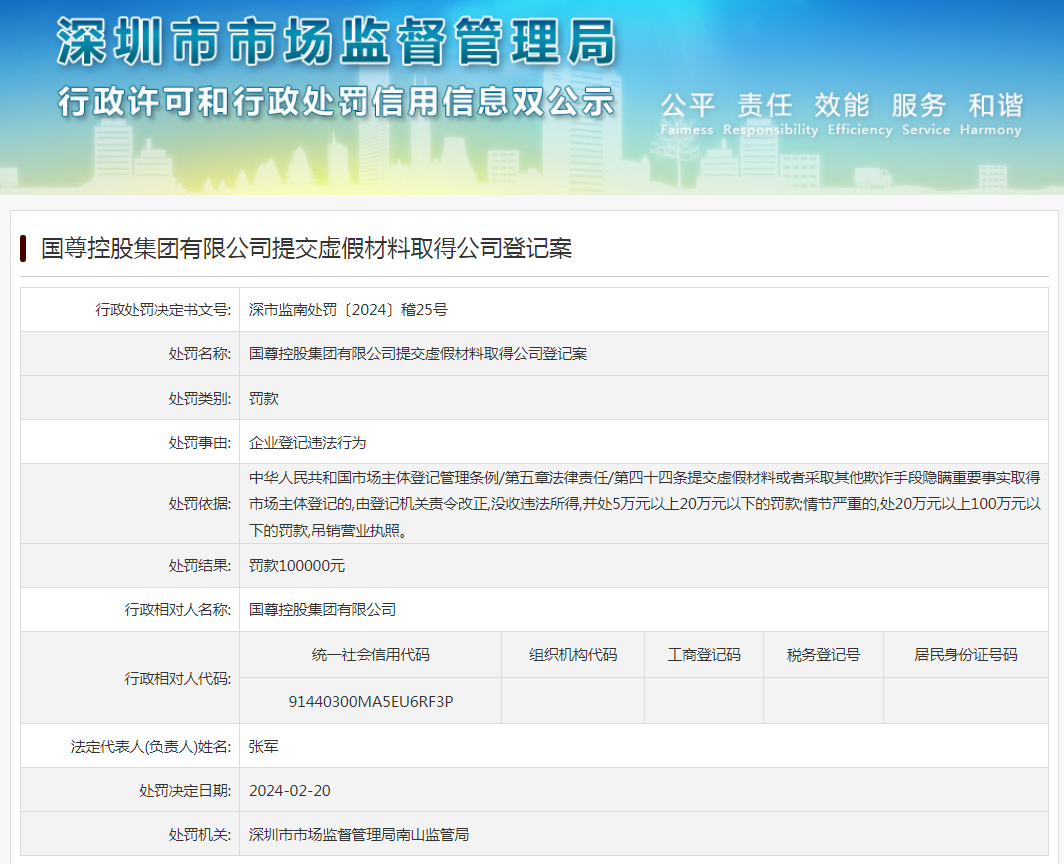The width and height of the screenshot is (1064, 864).
Task: Click the decision date 2024-02-20
Action: coord(290,791)
